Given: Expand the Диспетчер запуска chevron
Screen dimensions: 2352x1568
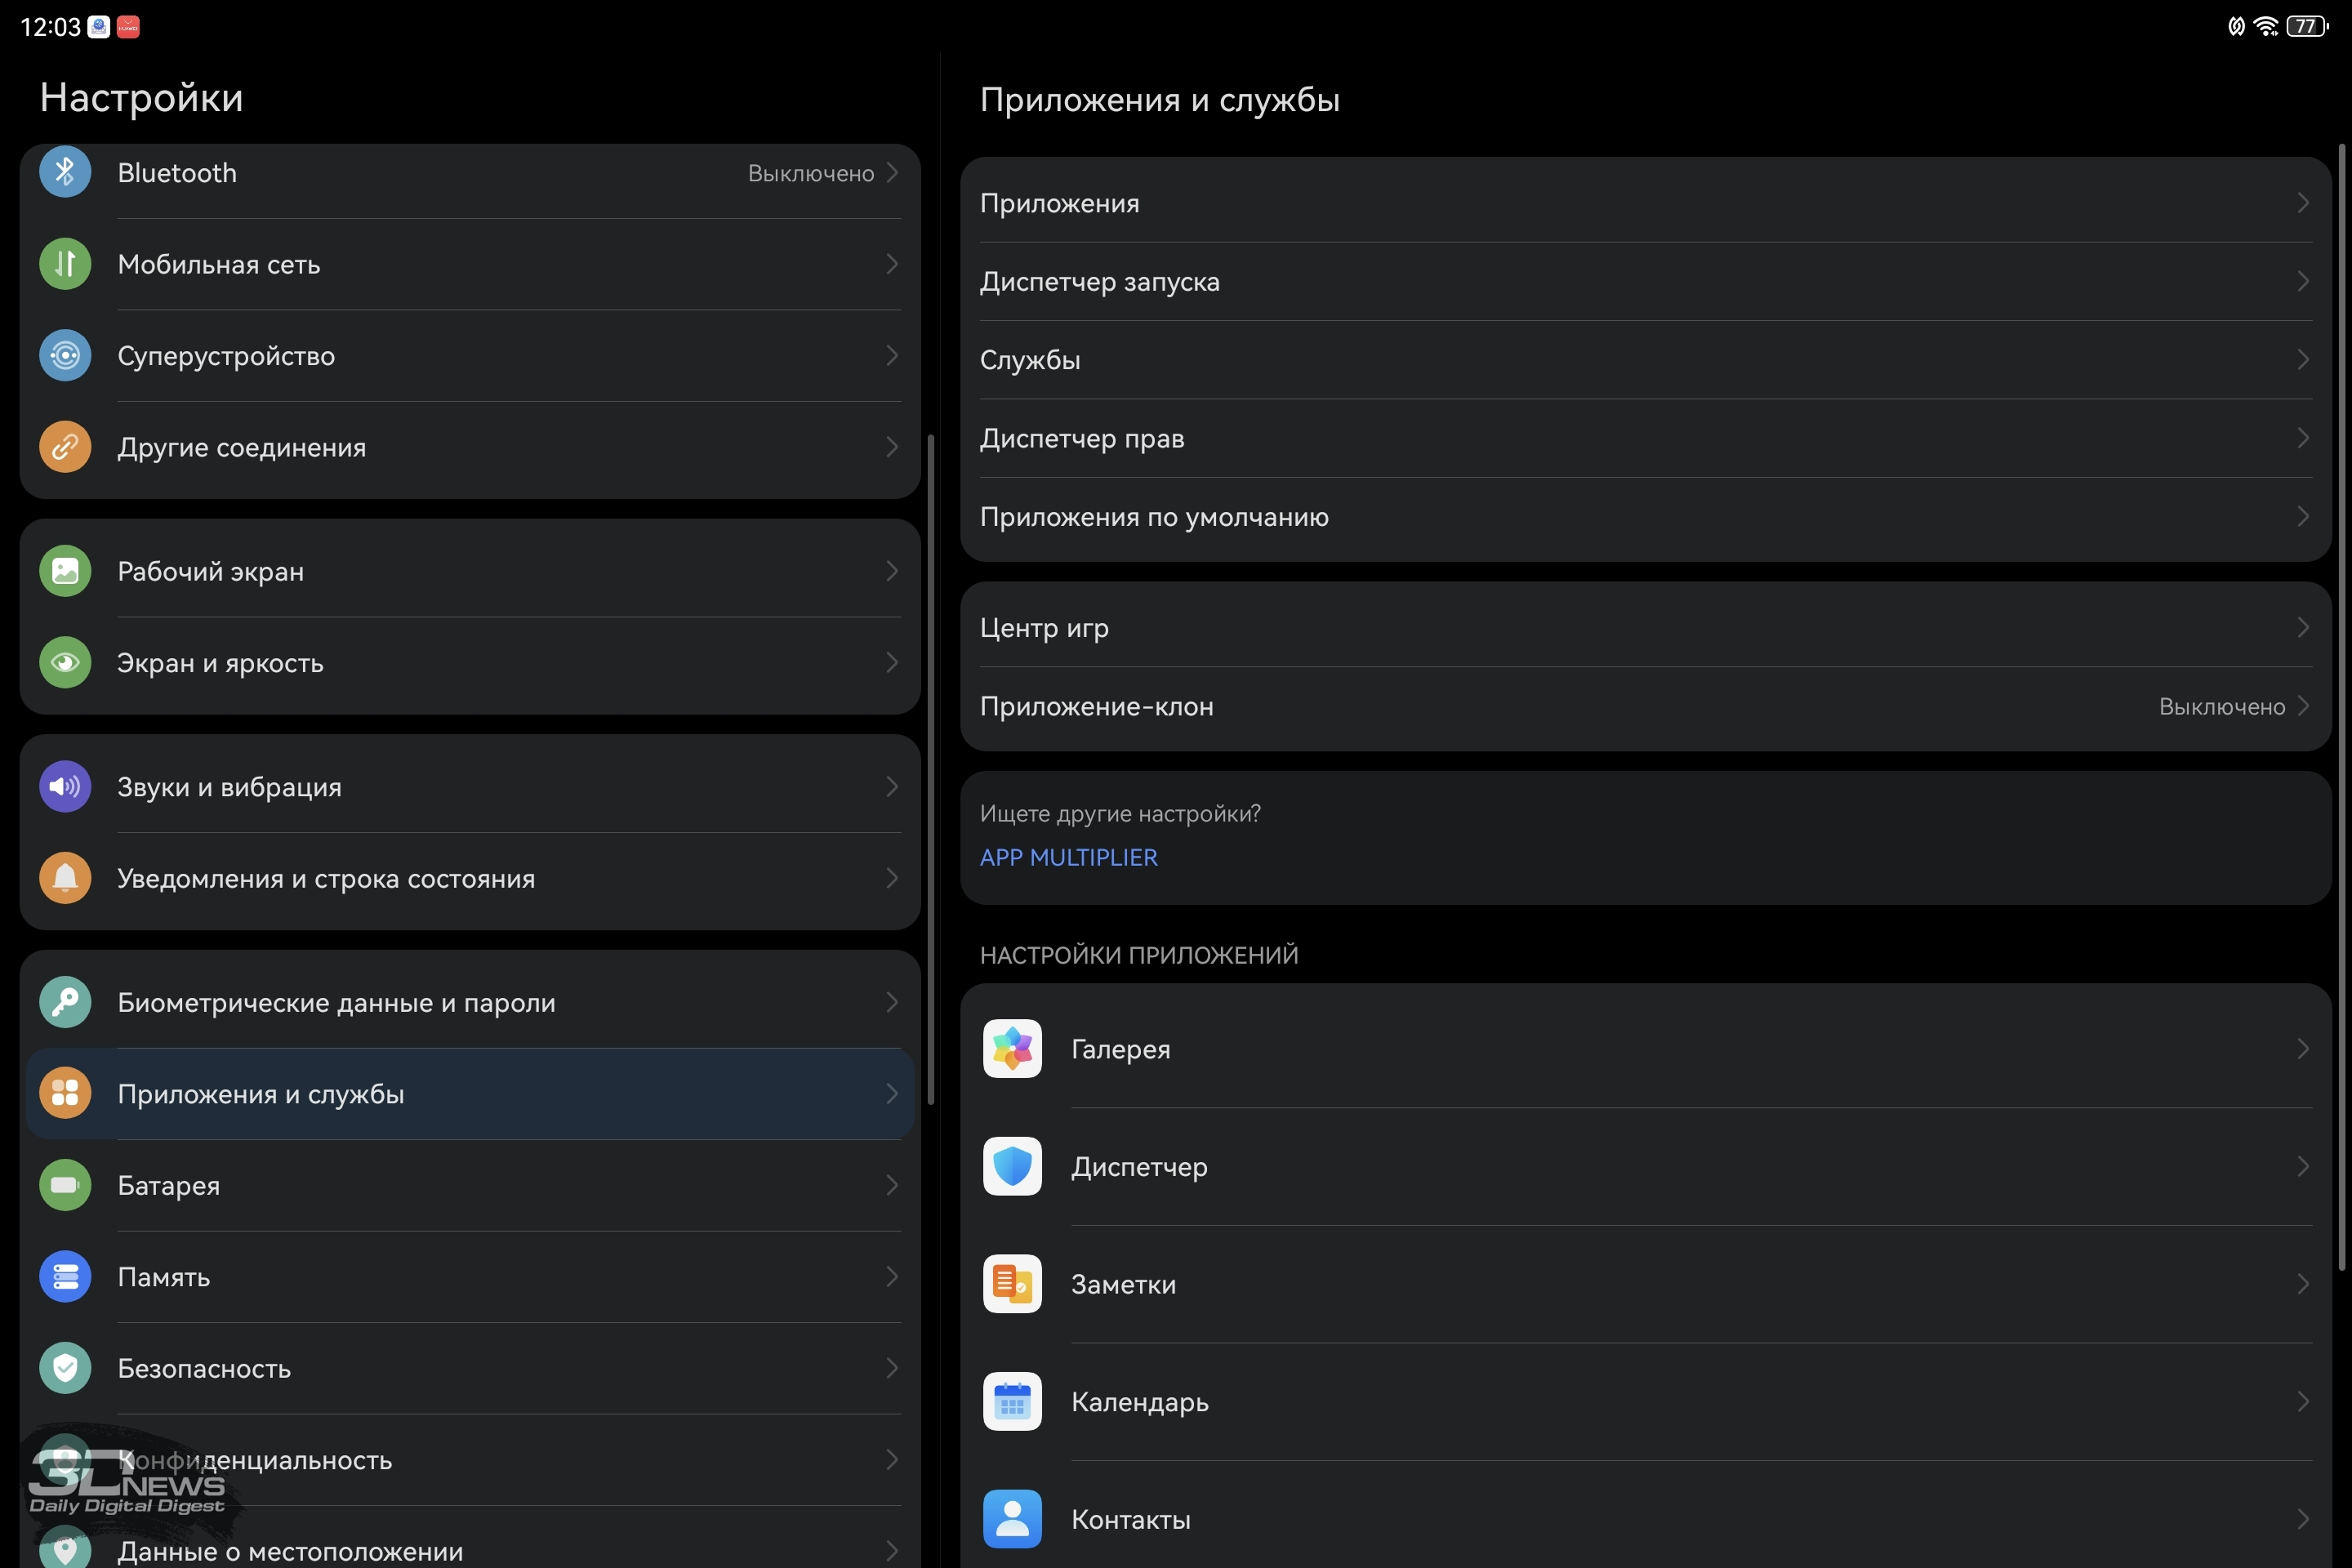Looking at the screenshot, I should 2303,281.
